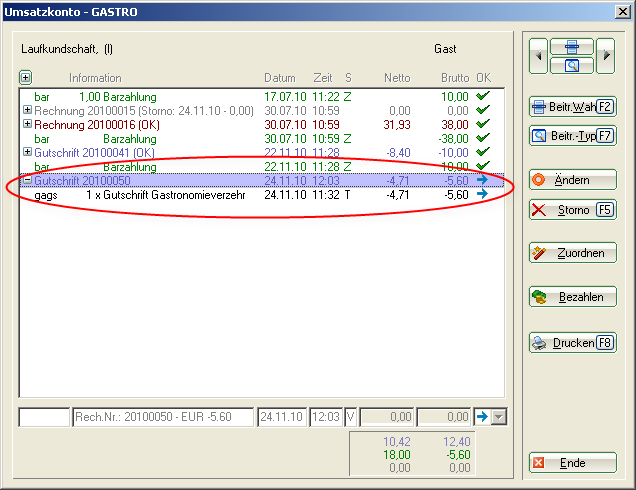Click the total value 12,40
Screen dimensions: 636x490
click(x=456, y=441)
